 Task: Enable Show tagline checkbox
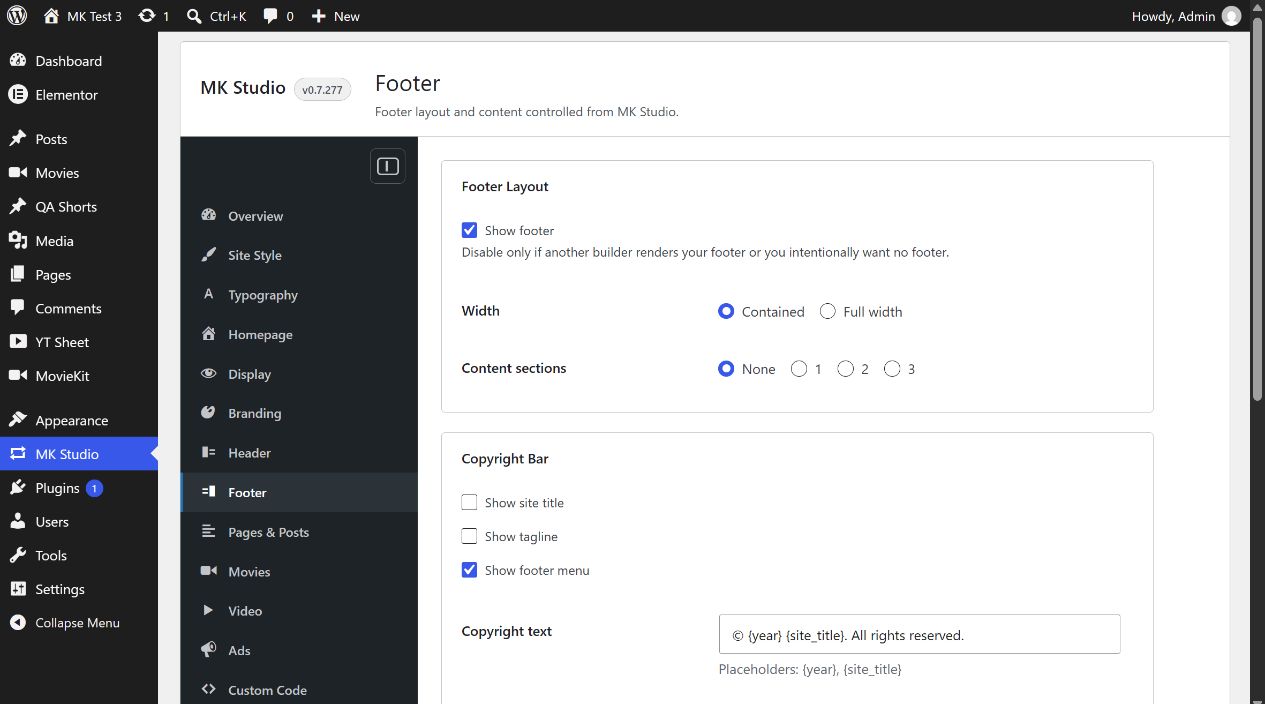[x=469, y=536]
